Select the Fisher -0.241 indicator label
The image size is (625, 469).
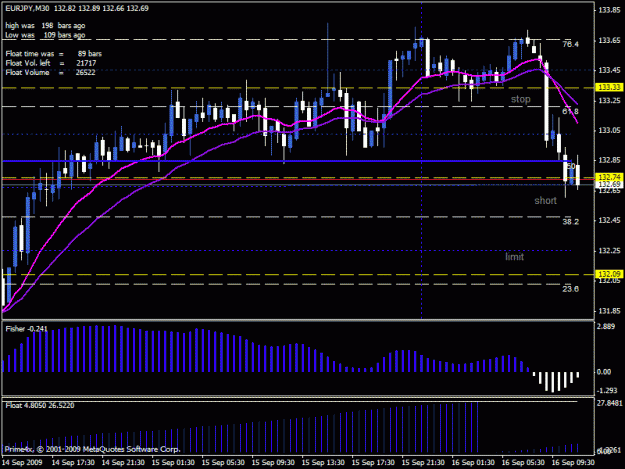point(26,329)
